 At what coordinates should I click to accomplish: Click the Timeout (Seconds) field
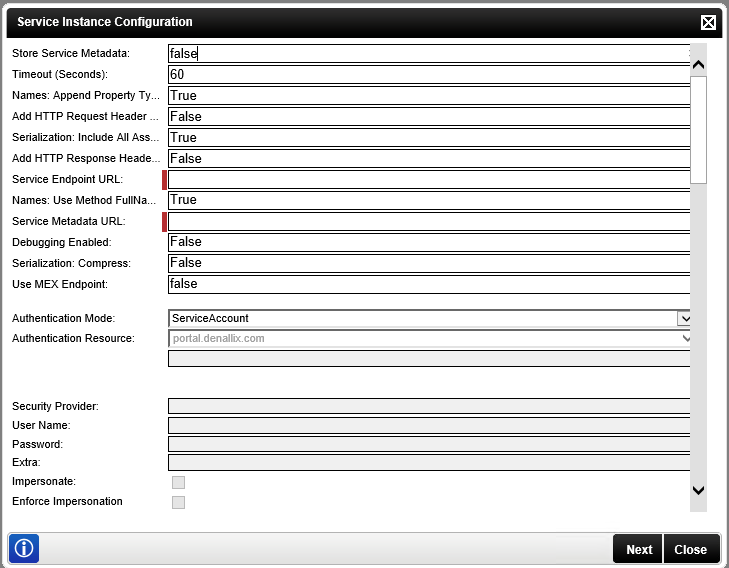[429, 74]
